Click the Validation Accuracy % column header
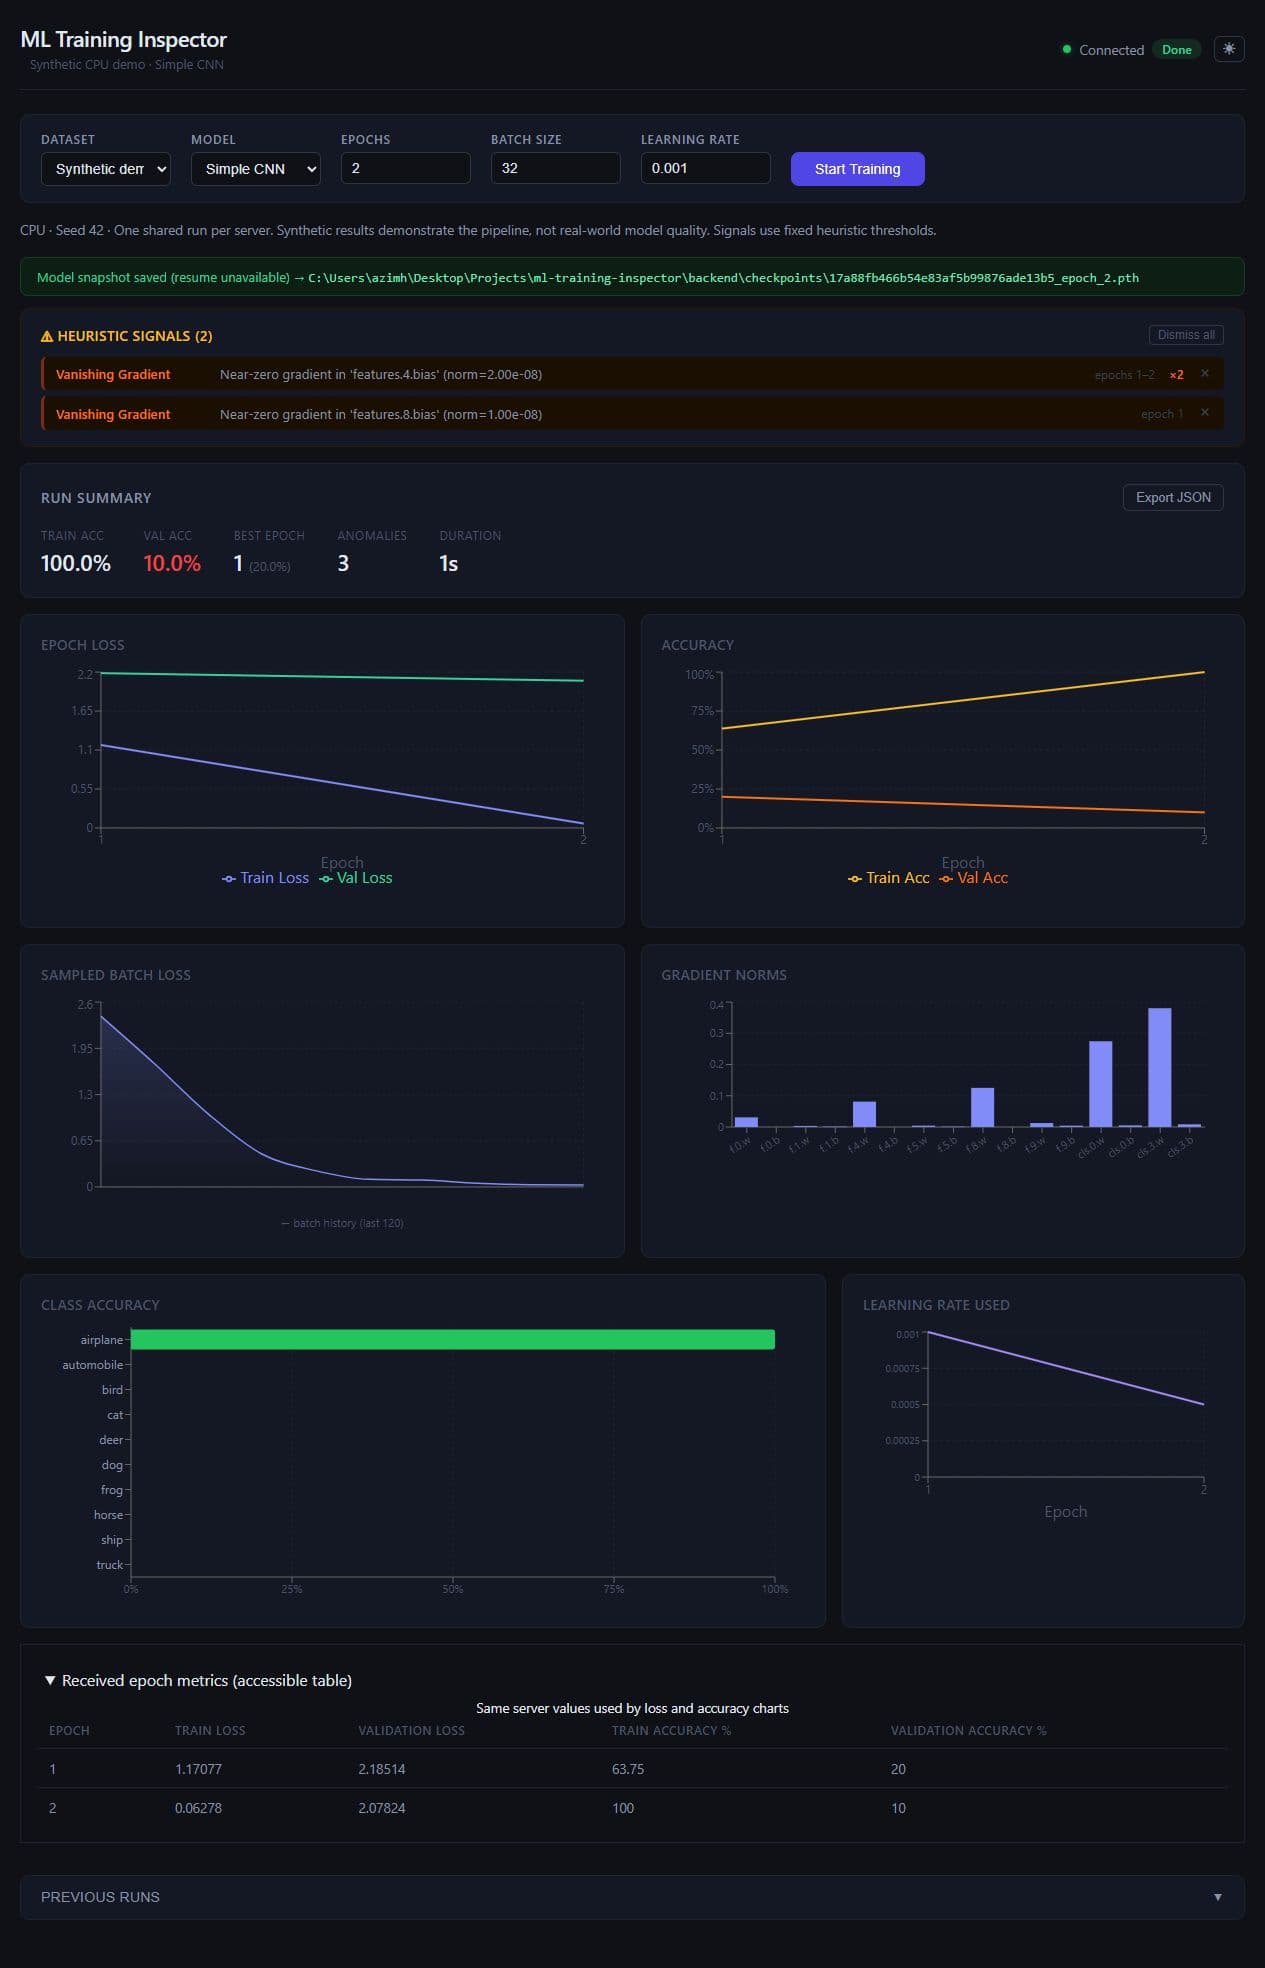The width and height of the screenshot is (1265, 1968). [x=968, y=1730]
